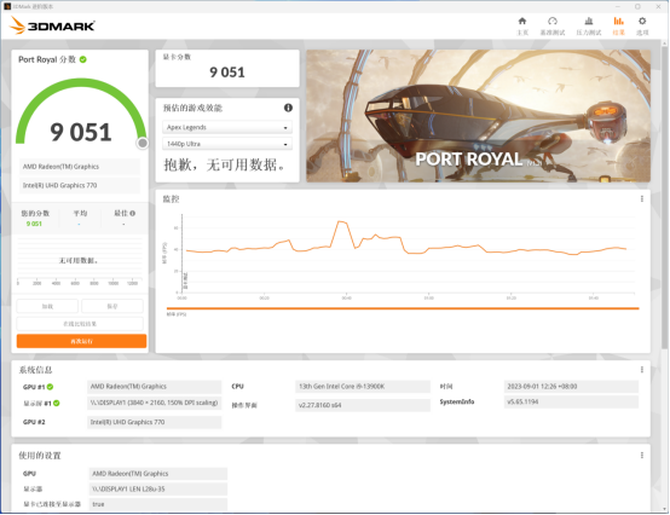Screen dimensions: 670x515
Task: Click the v2.27.8160 s64 version value
Action: point(362,405)
